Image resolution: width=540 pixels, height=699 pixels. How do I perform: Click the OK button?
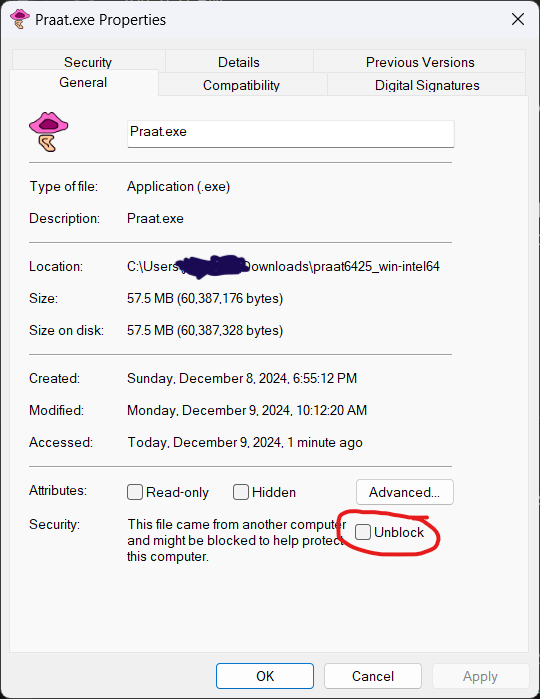[x=265, y=676]
